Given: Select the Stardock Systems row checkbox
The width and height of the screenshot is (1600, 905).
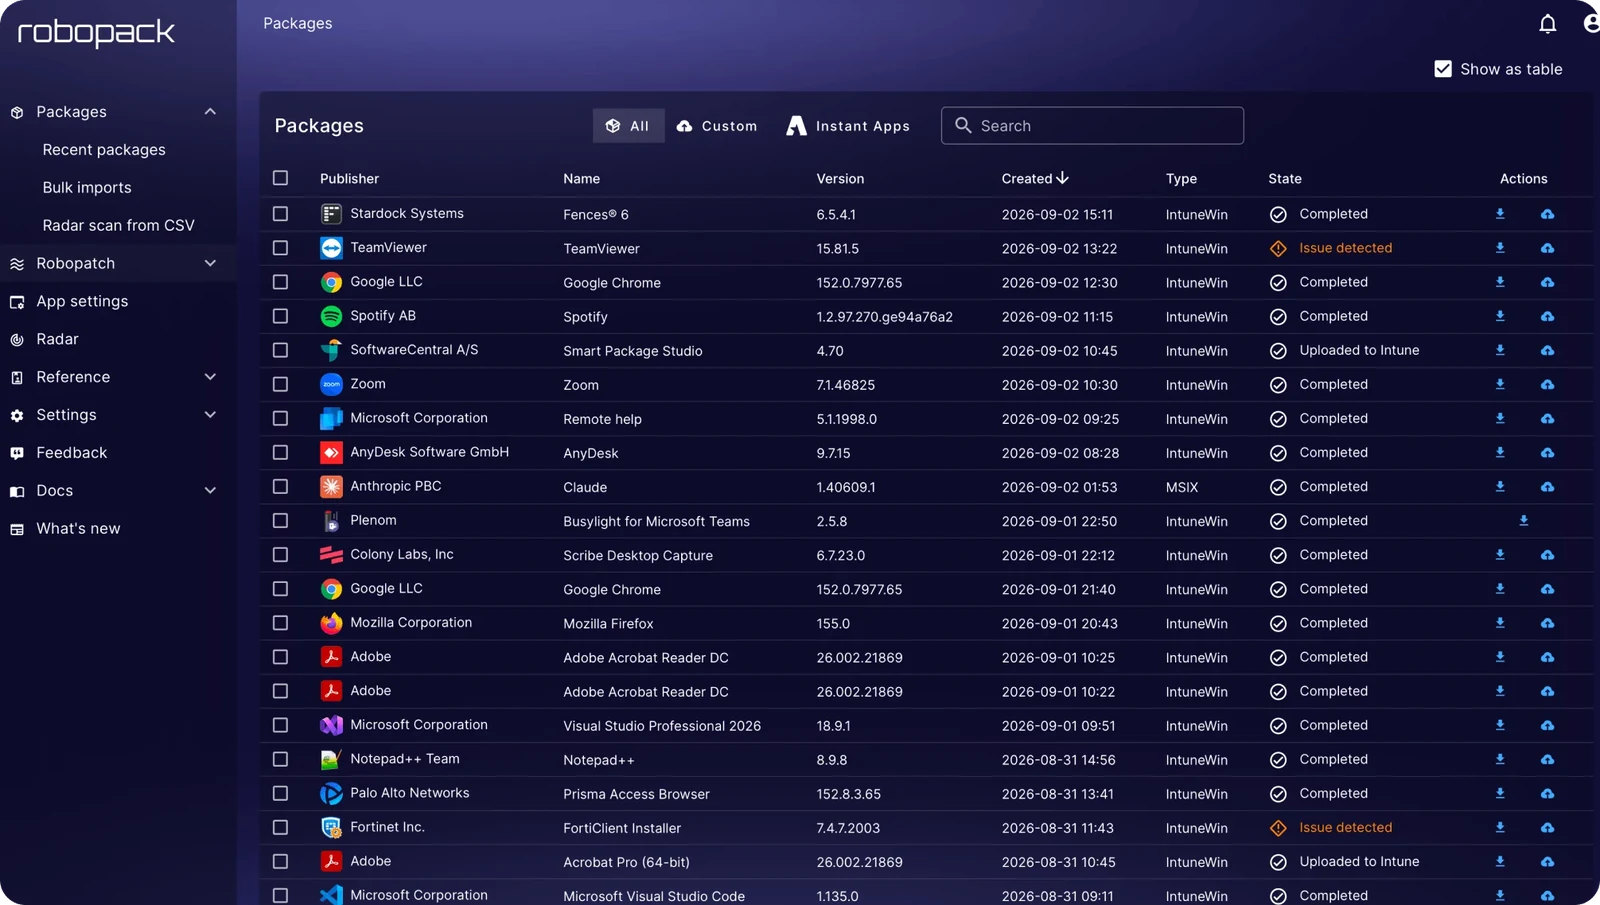Looking at the screenshot, I should 280,214.
